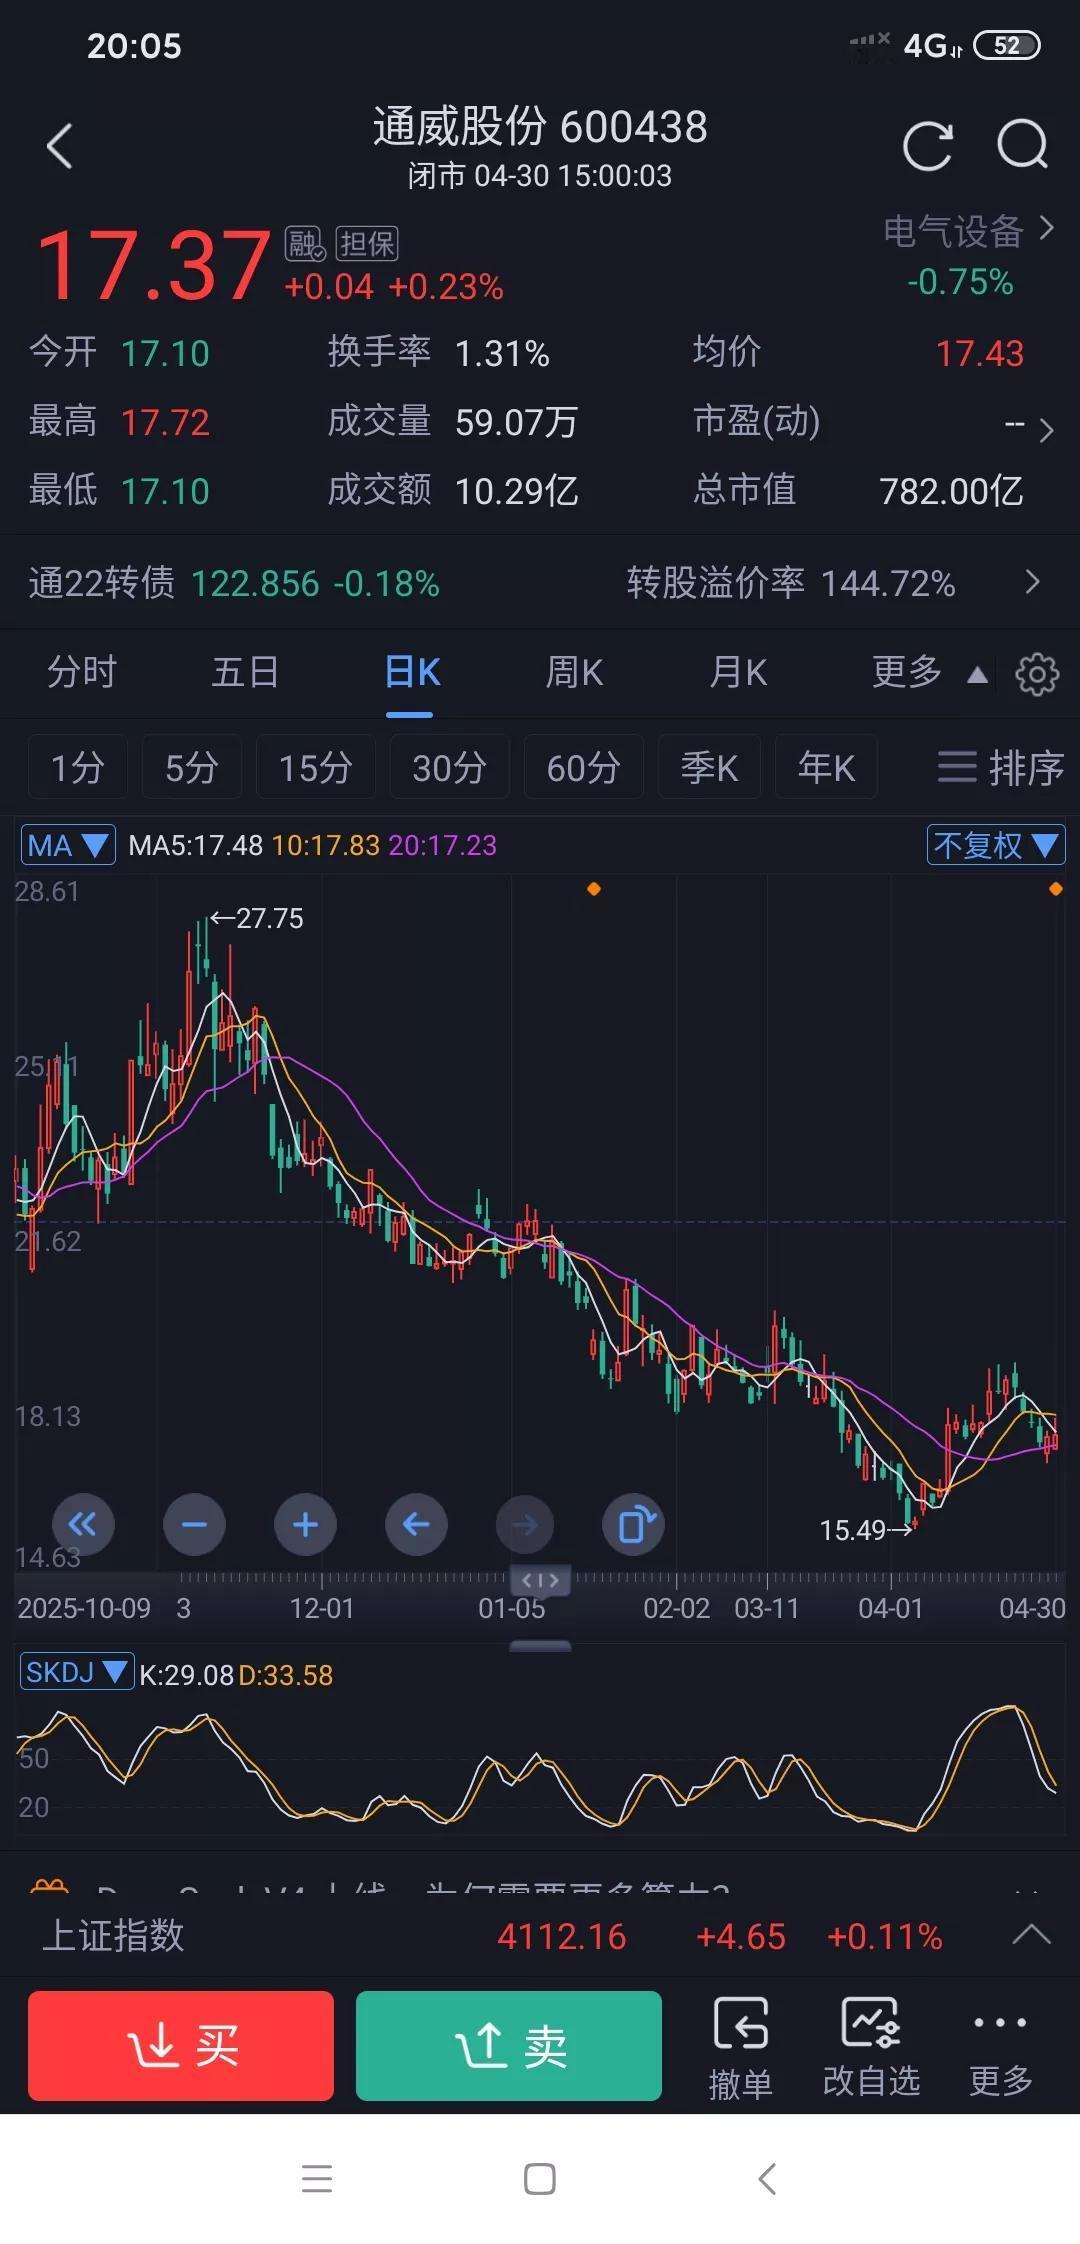Tap the SKDJ indicator sub-chart
Screen dimensions: 1080x2244
(x=540, y=1766)
